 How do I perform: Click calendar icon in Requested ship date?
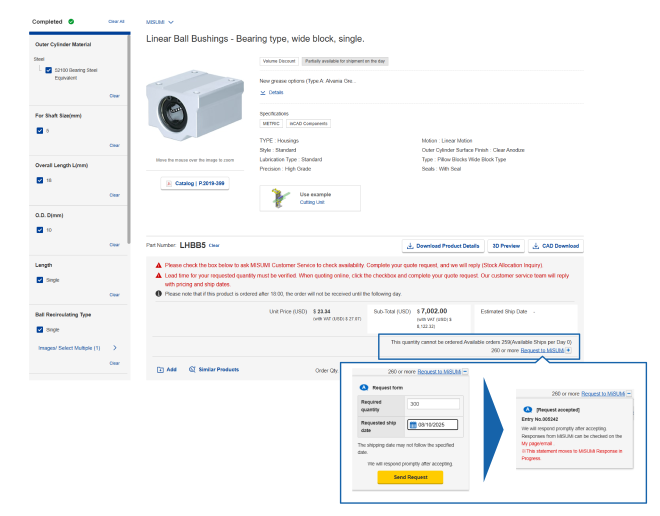414,424
